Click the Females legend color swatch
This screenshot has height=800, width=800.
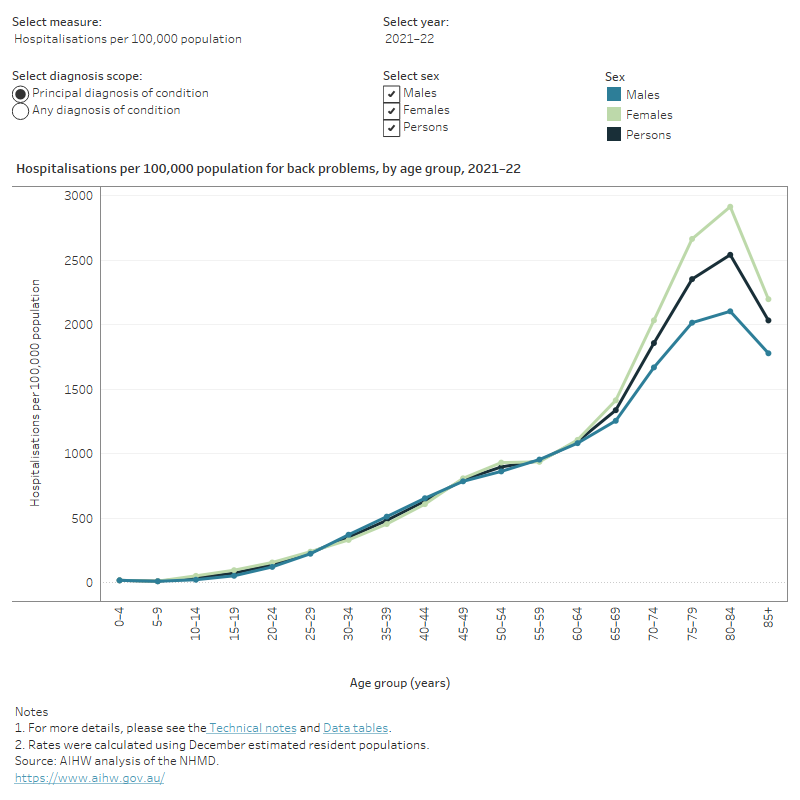[613, 115]
